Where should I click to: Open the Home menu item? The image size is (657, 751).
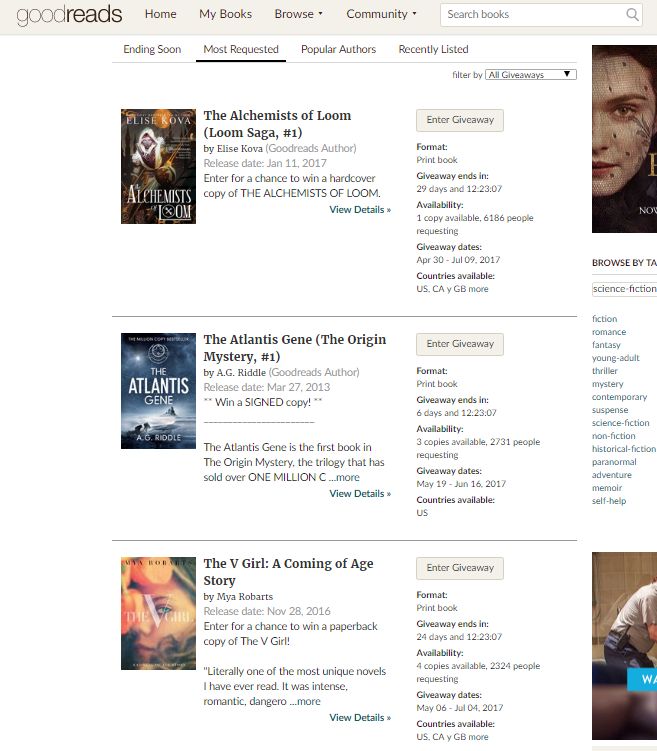(x=160, y=14)
